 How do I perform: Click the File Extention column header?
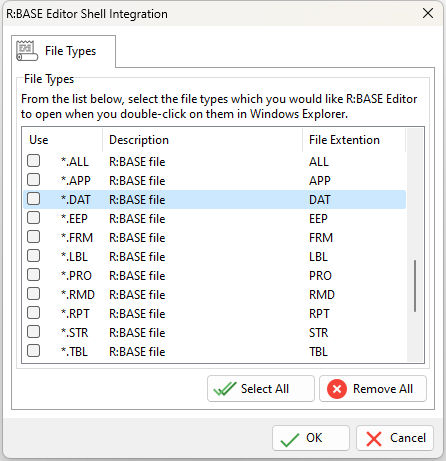[x=354, y=140]
